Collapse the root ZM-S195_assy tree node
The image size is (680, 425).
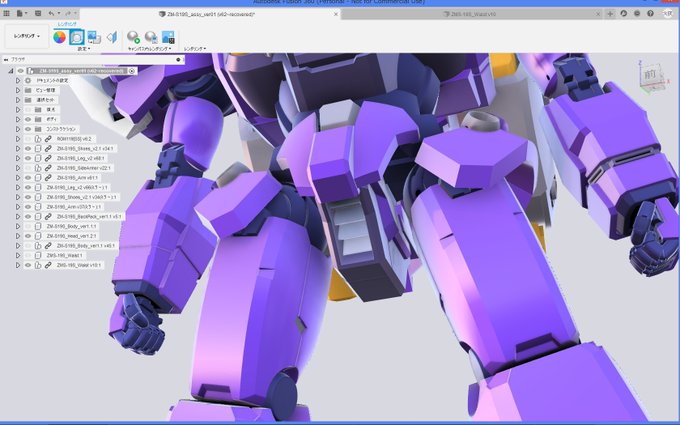[x=11, y=71]
